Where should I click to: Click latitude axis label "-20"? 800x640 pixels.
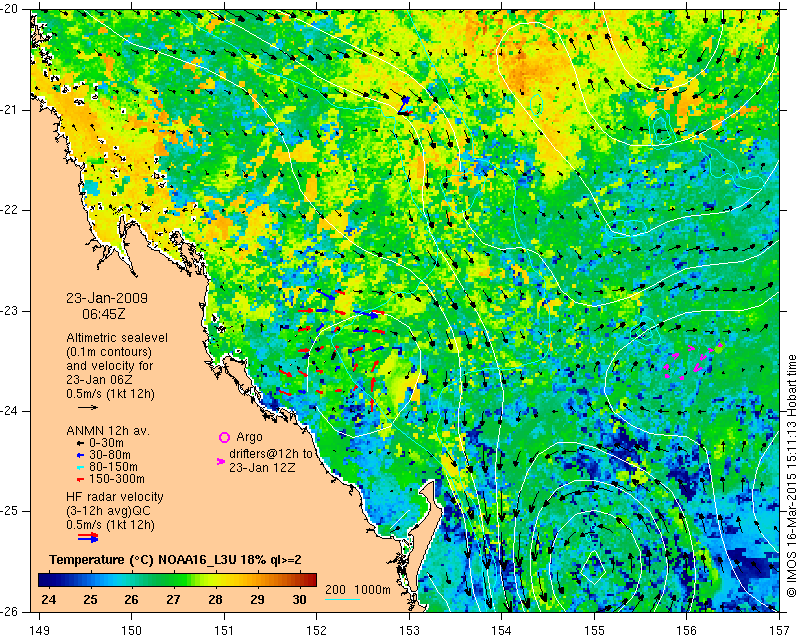[10, 9]
